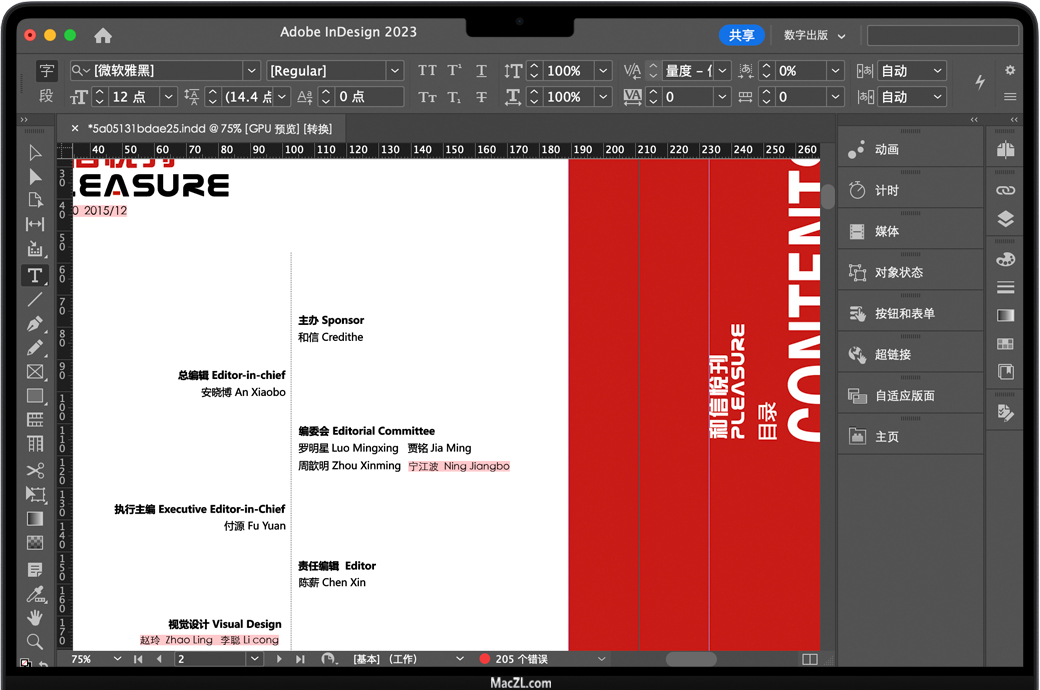
Task: Pick the Scissors tool
Action: coord(35,470)
